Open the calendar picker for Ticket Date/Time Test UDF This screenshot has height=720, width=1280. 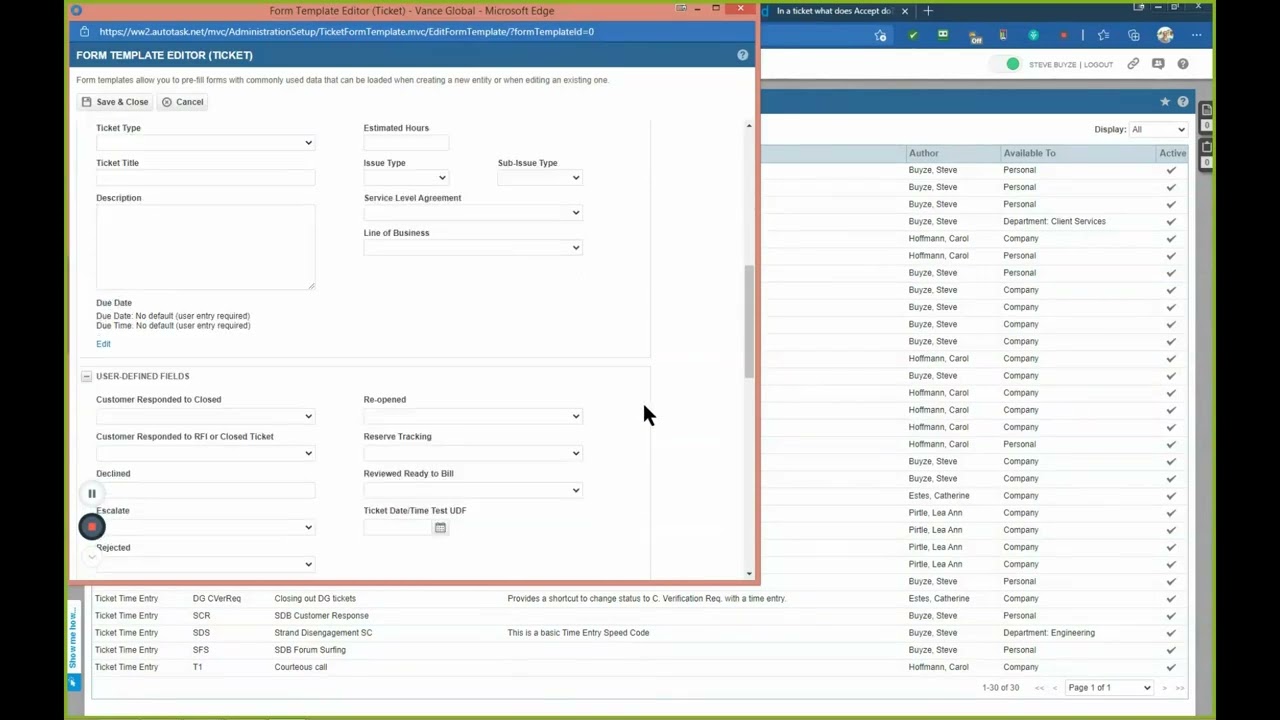click(440, 528)
